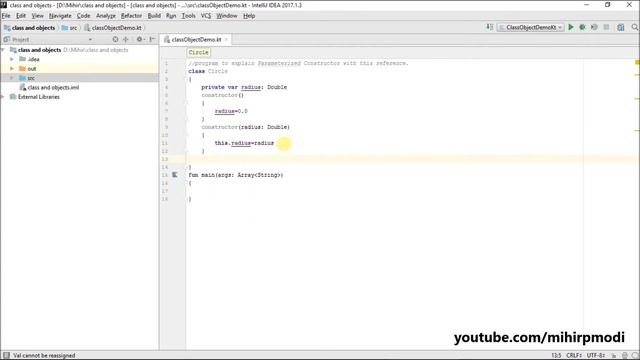The width and height of the screenshot is (640, 360).
Task: Open the Run menu
Action: (x=171, y=16)
